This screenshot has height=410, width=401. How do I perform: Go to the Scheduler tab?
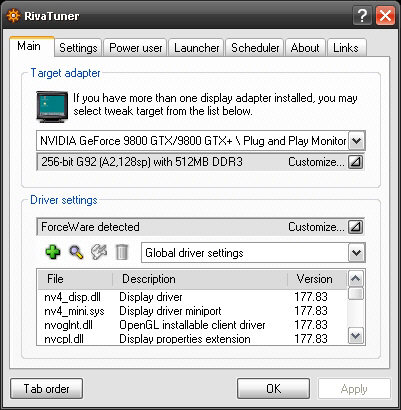pyautogui.click(x=255, y=48)
